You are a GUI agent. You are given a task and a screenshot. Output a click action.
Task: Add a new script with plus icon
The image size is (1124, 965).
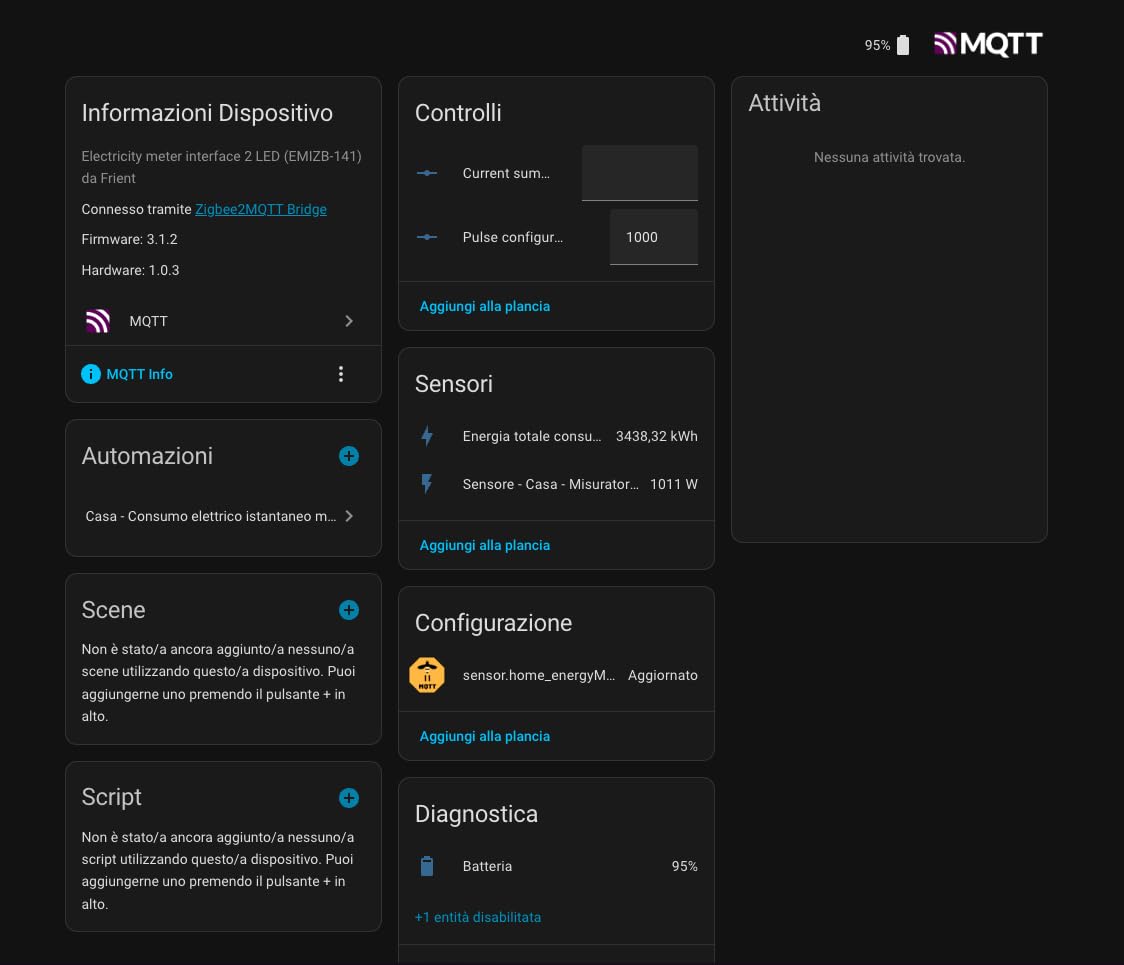pos(348,798)
